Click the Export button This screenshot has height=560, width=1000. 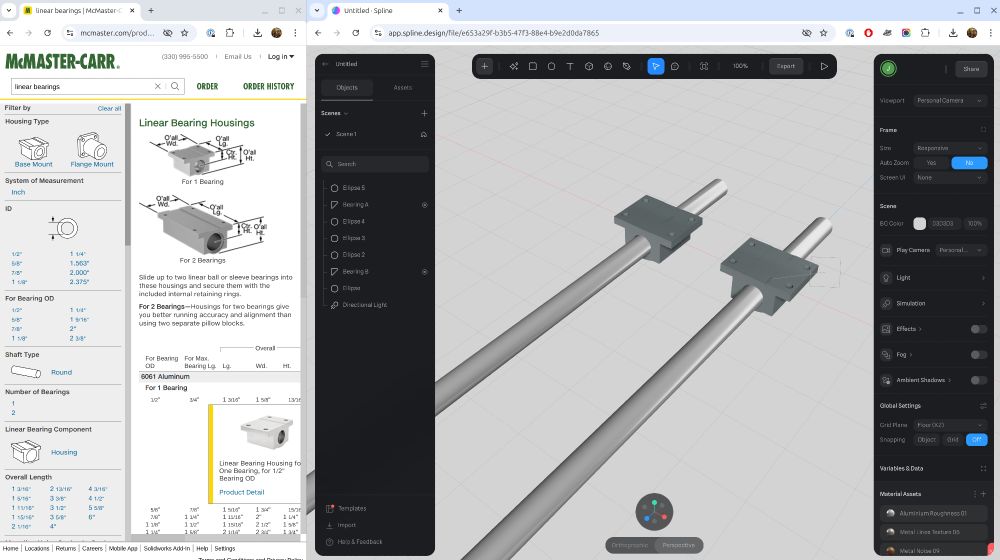(x=786, y=66)
